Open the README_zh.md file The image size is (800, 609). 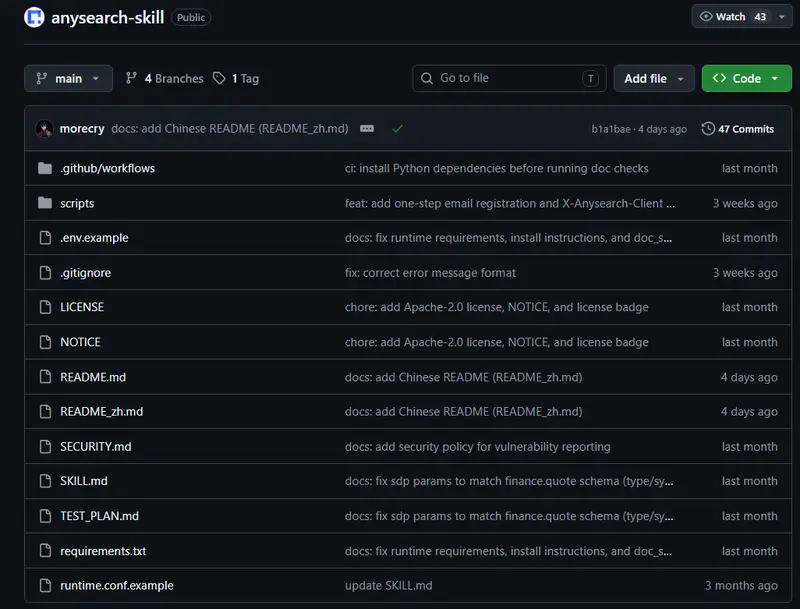(102, 412)
